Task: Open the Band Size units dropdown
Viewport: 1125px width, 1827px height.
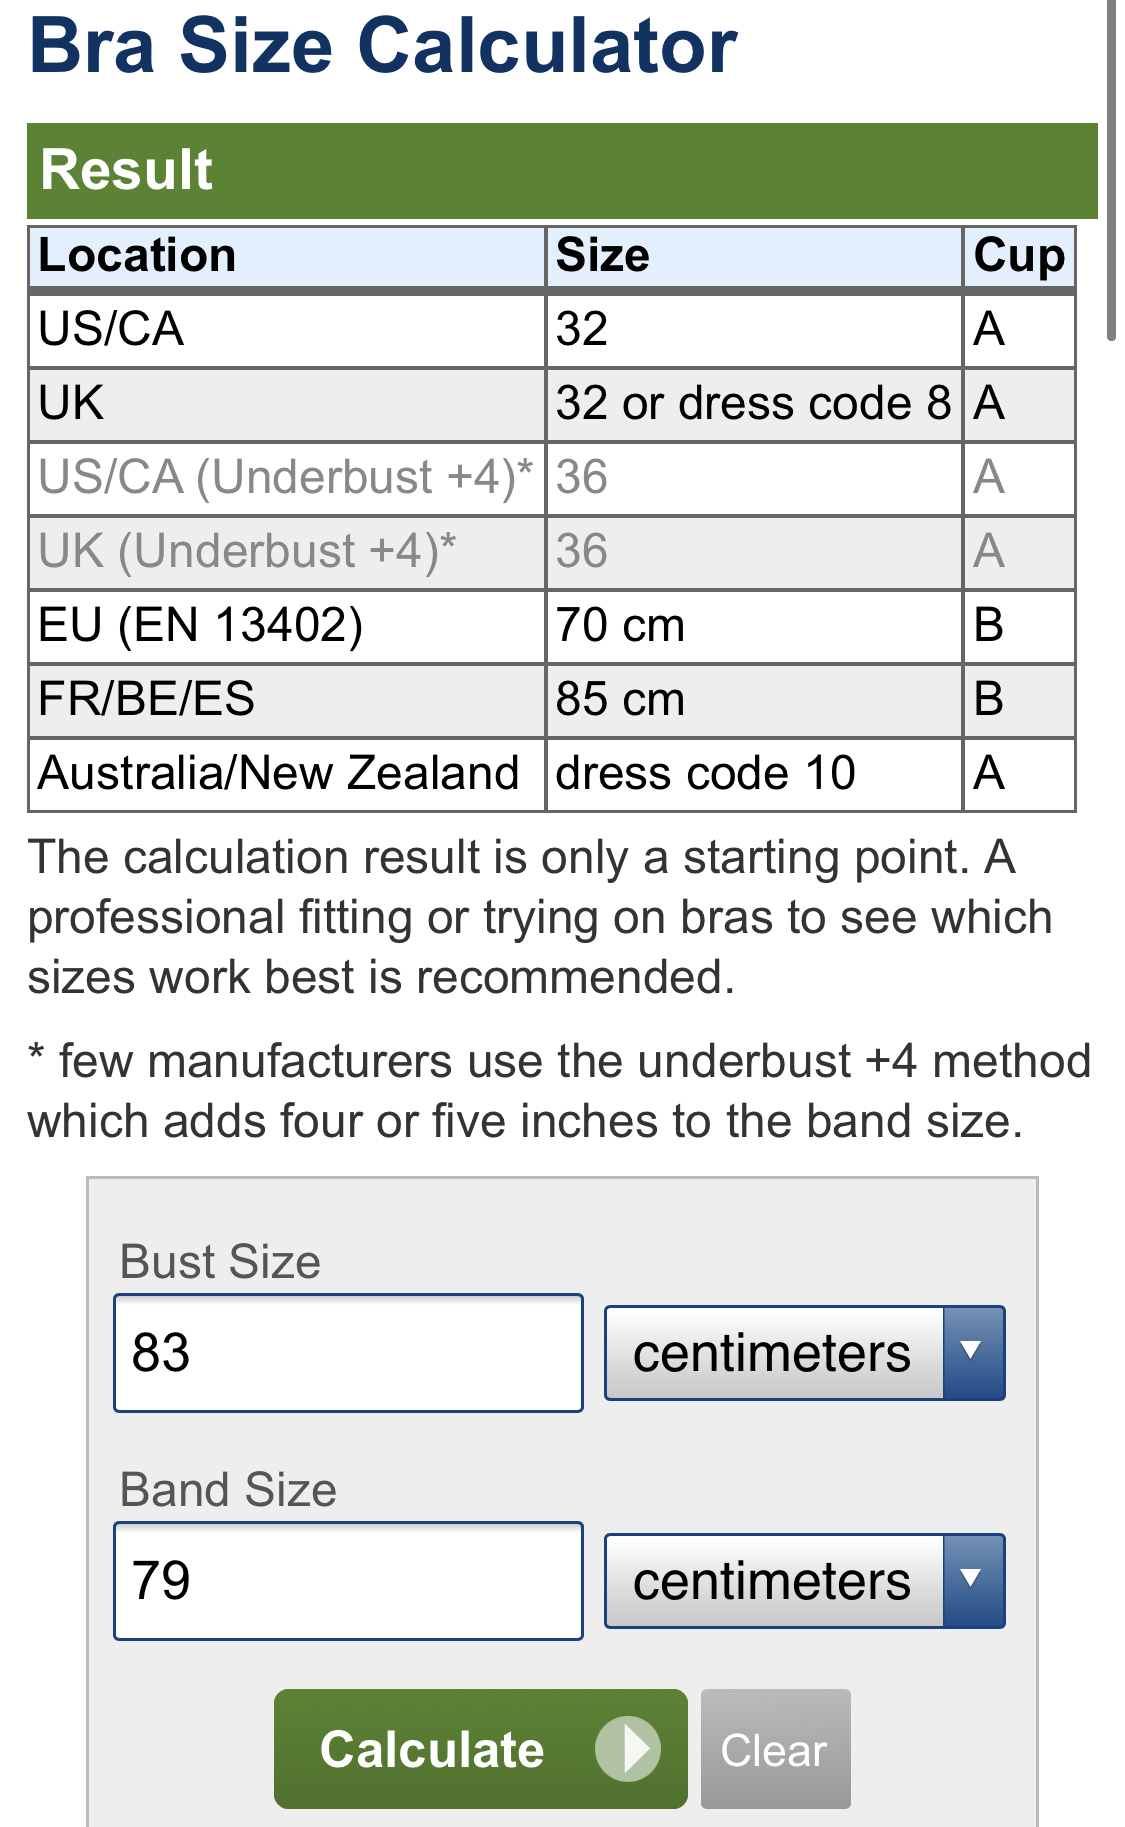Action: pyautogui.click(x=804, y=1581)
